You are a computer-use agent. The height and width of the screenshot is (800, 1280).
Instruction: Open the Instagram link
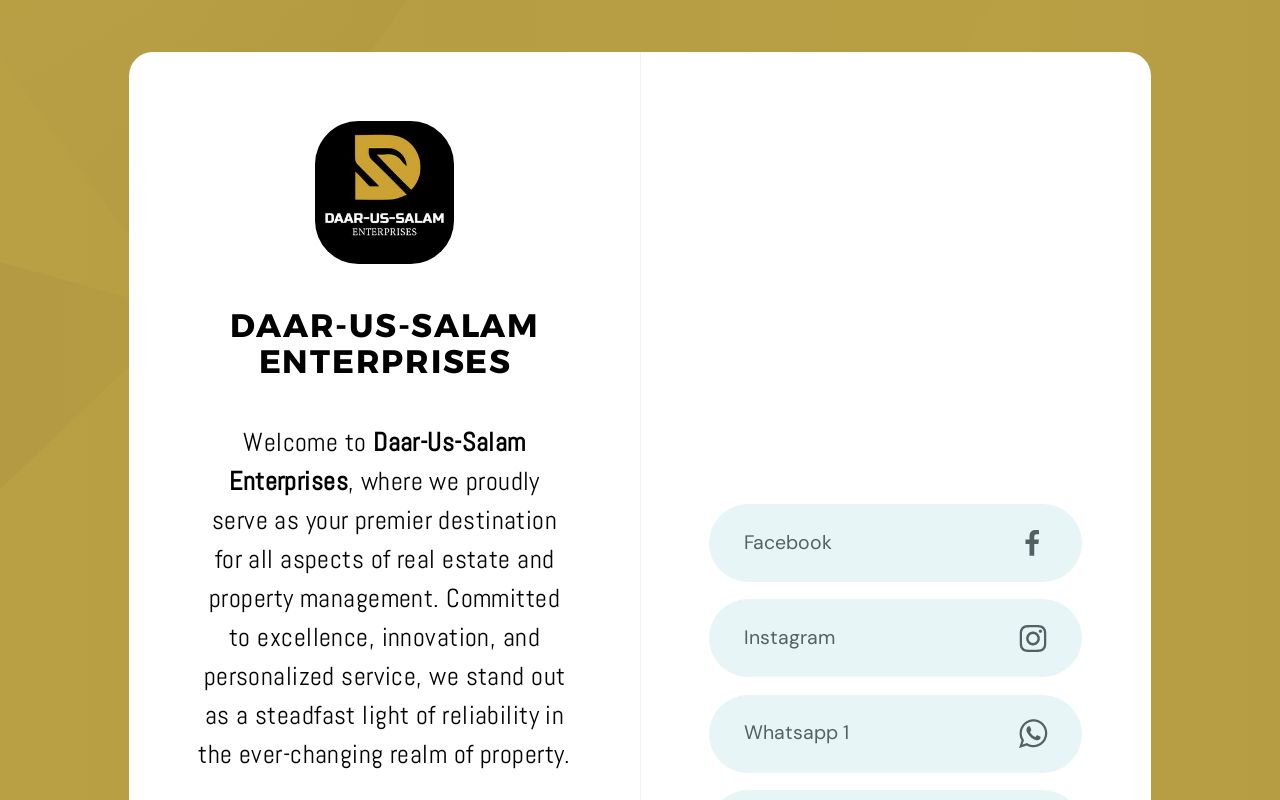pyautogui.click(x=895, y=638)
